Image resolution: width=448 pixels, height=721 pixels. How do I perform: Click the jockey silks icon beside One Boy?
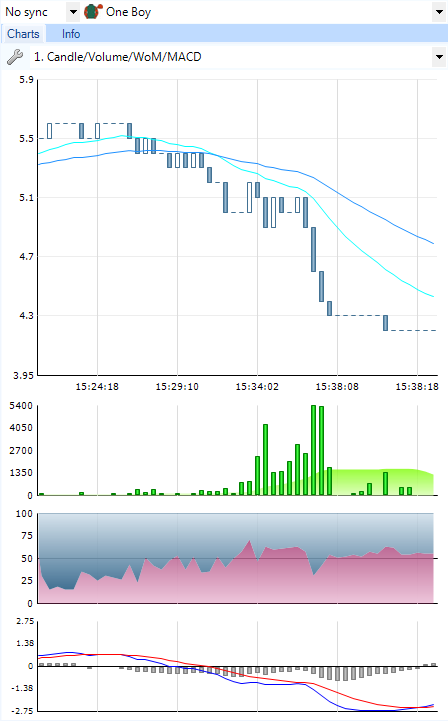93,11
